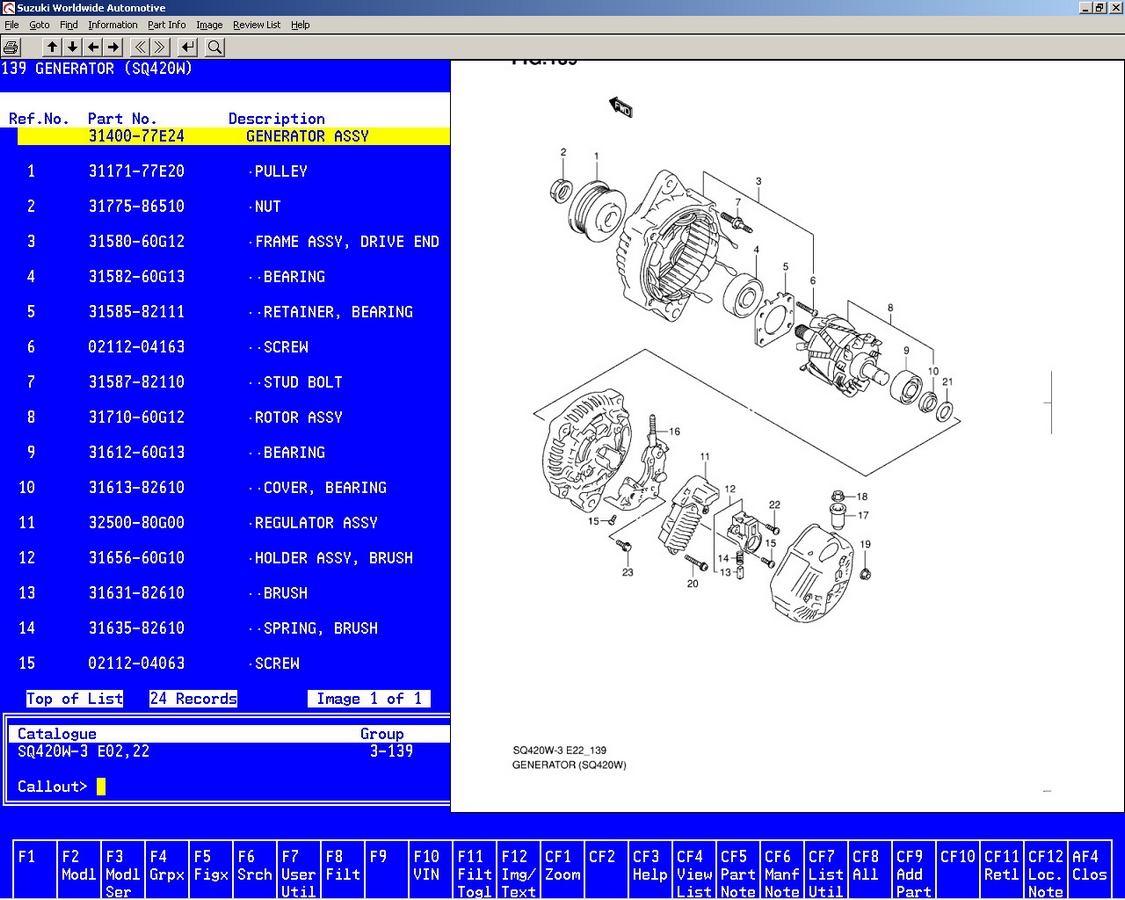The width and height of the screenshot is (1125, 900).
Task: Click the CF3 Help function button
Action: tap(649, 870)
